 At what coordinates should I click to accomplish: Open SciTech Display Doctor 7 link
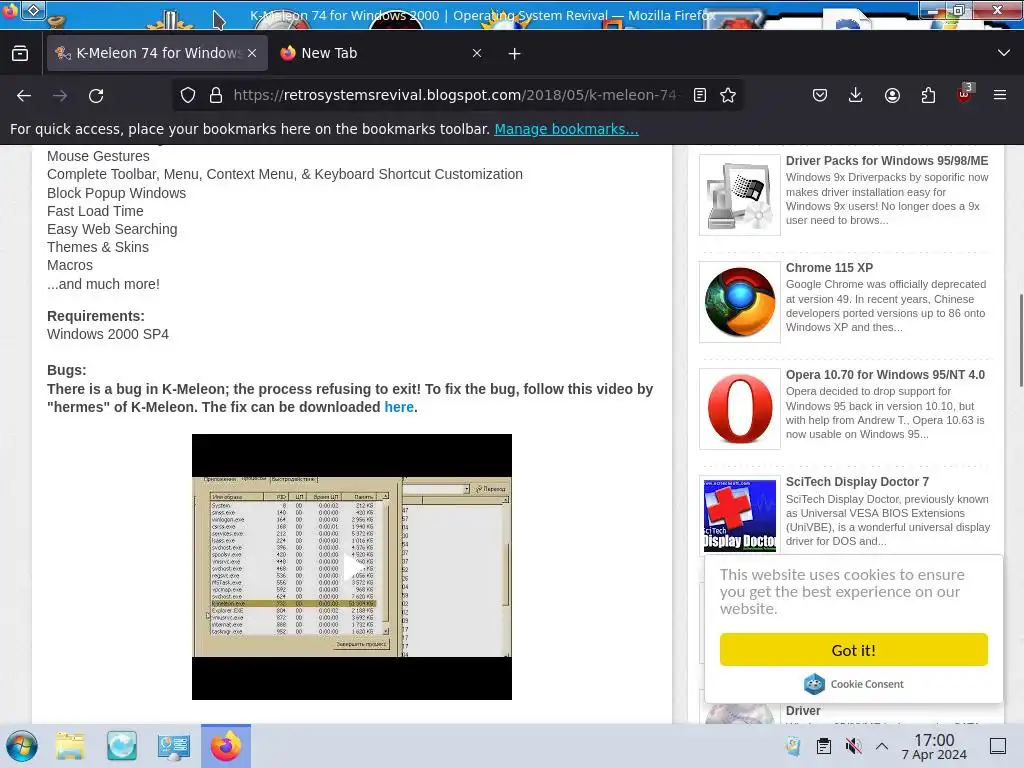[857, 482]
